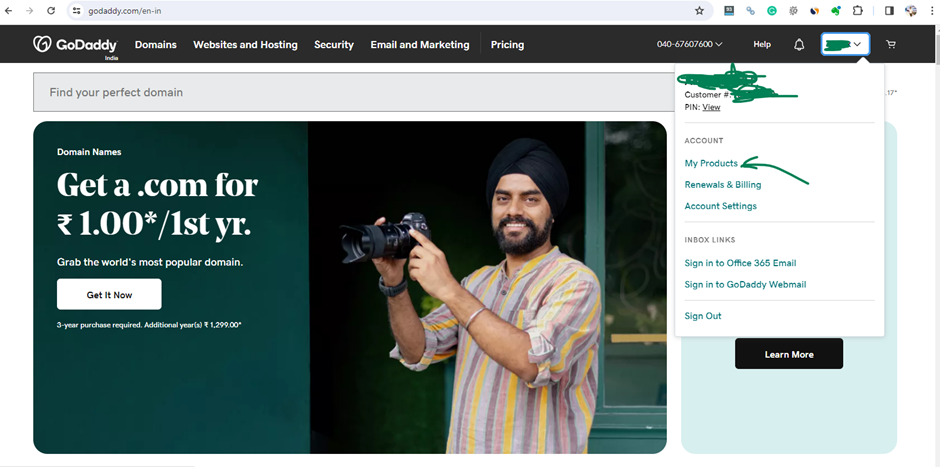View the account PIN
This screenshot has width=940, height=467.
click(711, 107)
